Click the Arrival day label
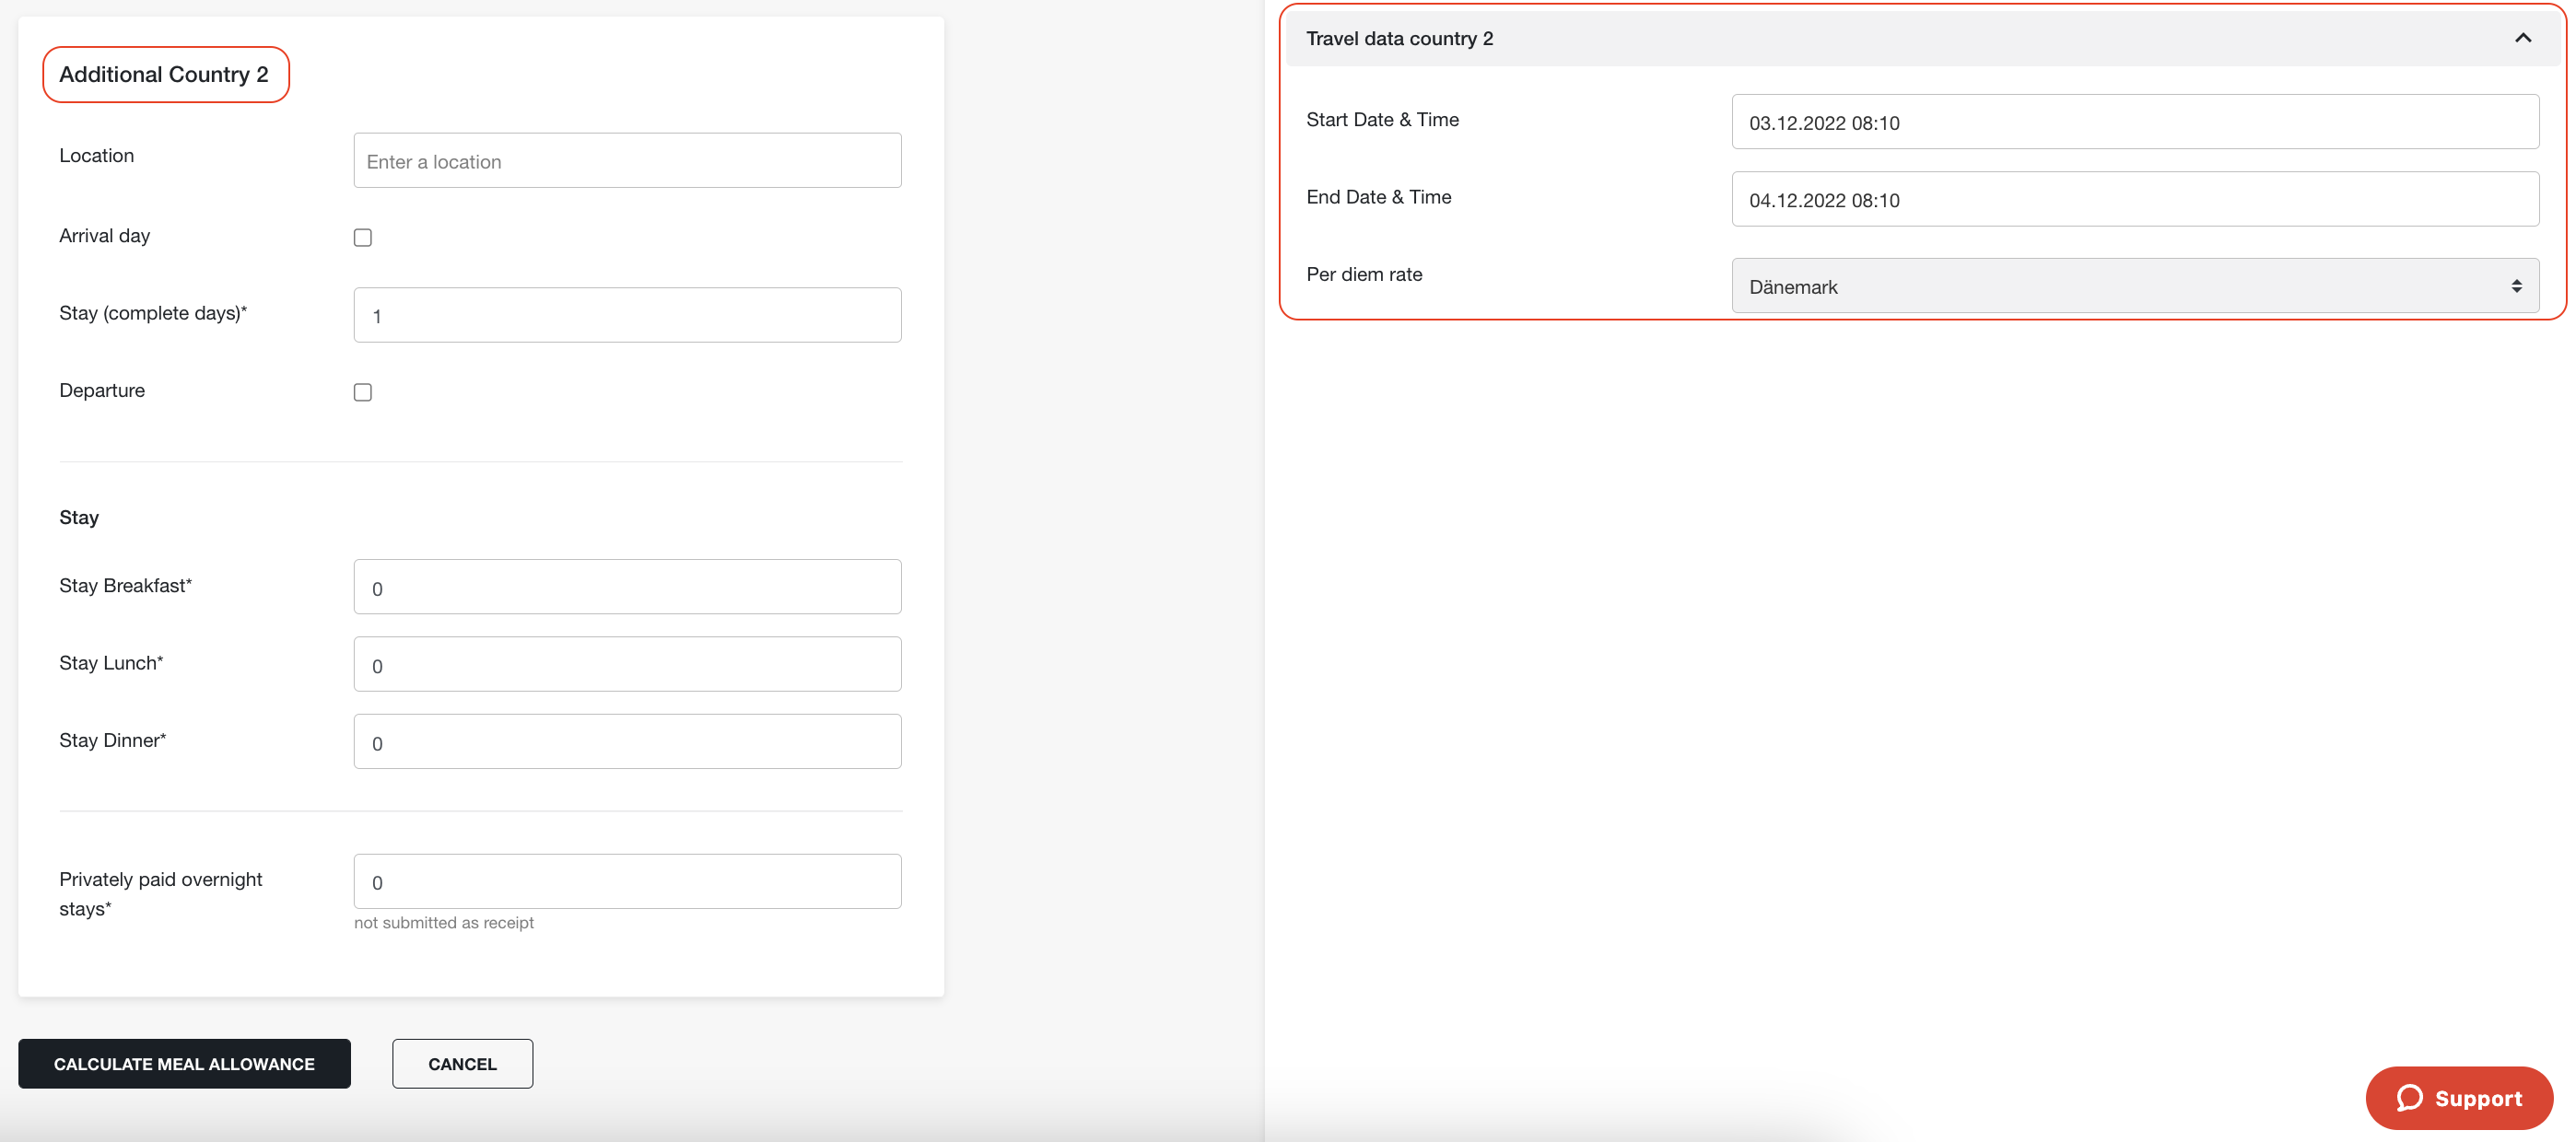Viewport: 2576px width, 1142px height. pos(105,236)
